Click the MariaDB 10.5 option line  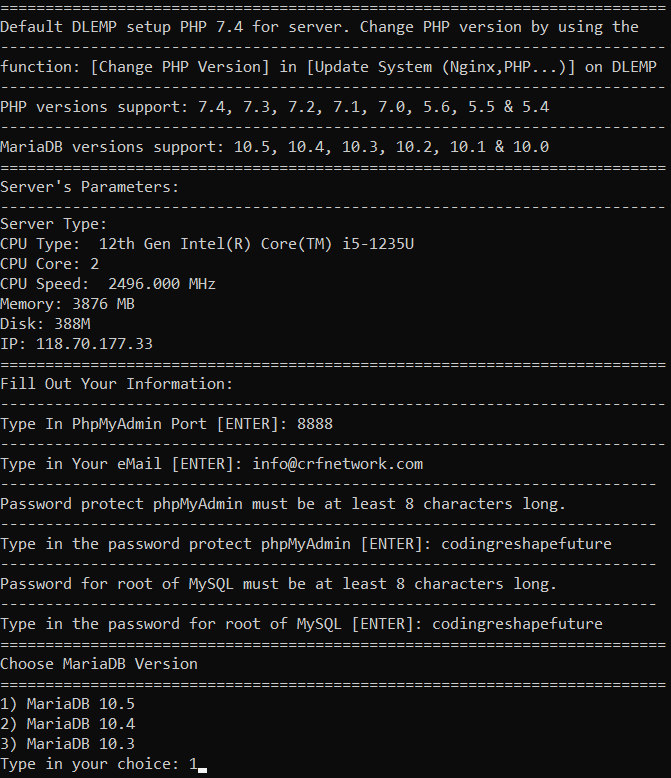[67, 704]
